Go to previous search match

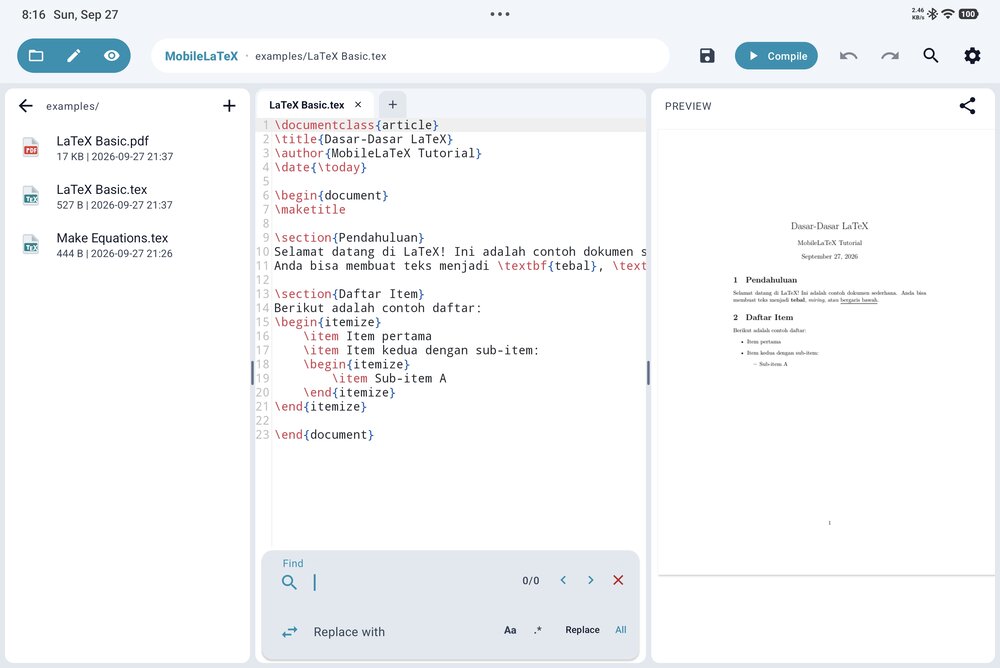point(563,580)
